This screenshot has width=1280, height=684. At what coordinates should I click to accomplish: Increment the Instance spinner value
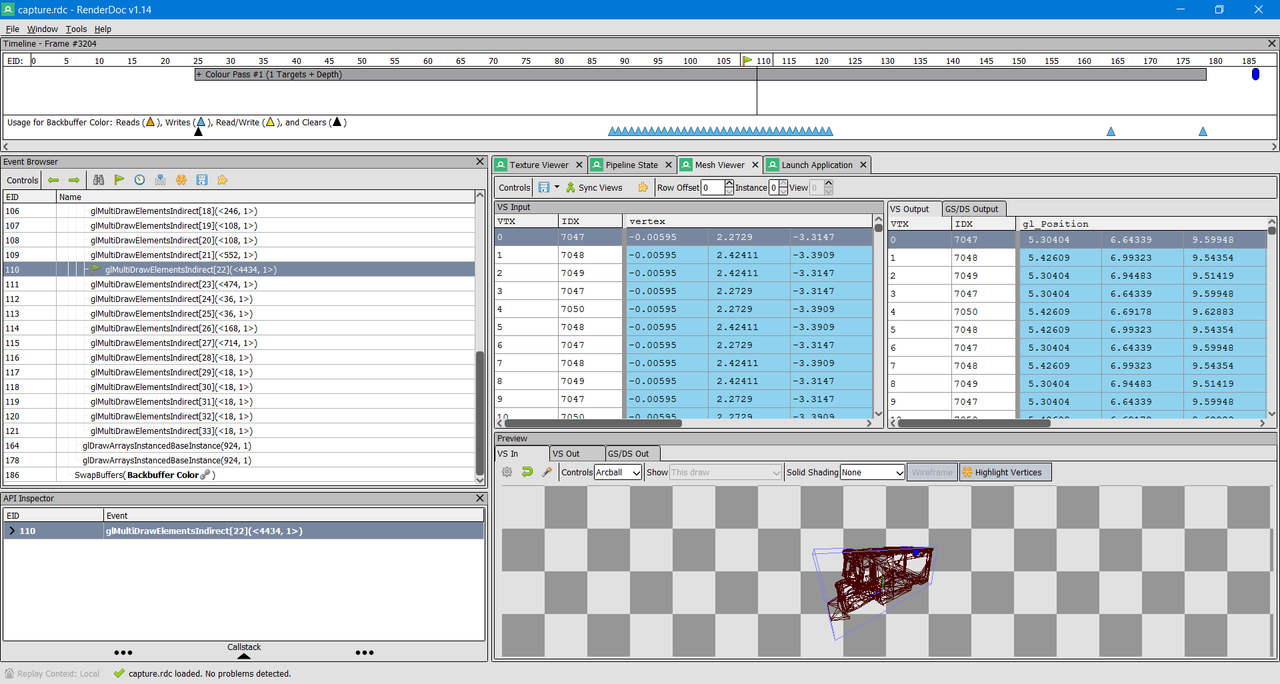point(785,184)
